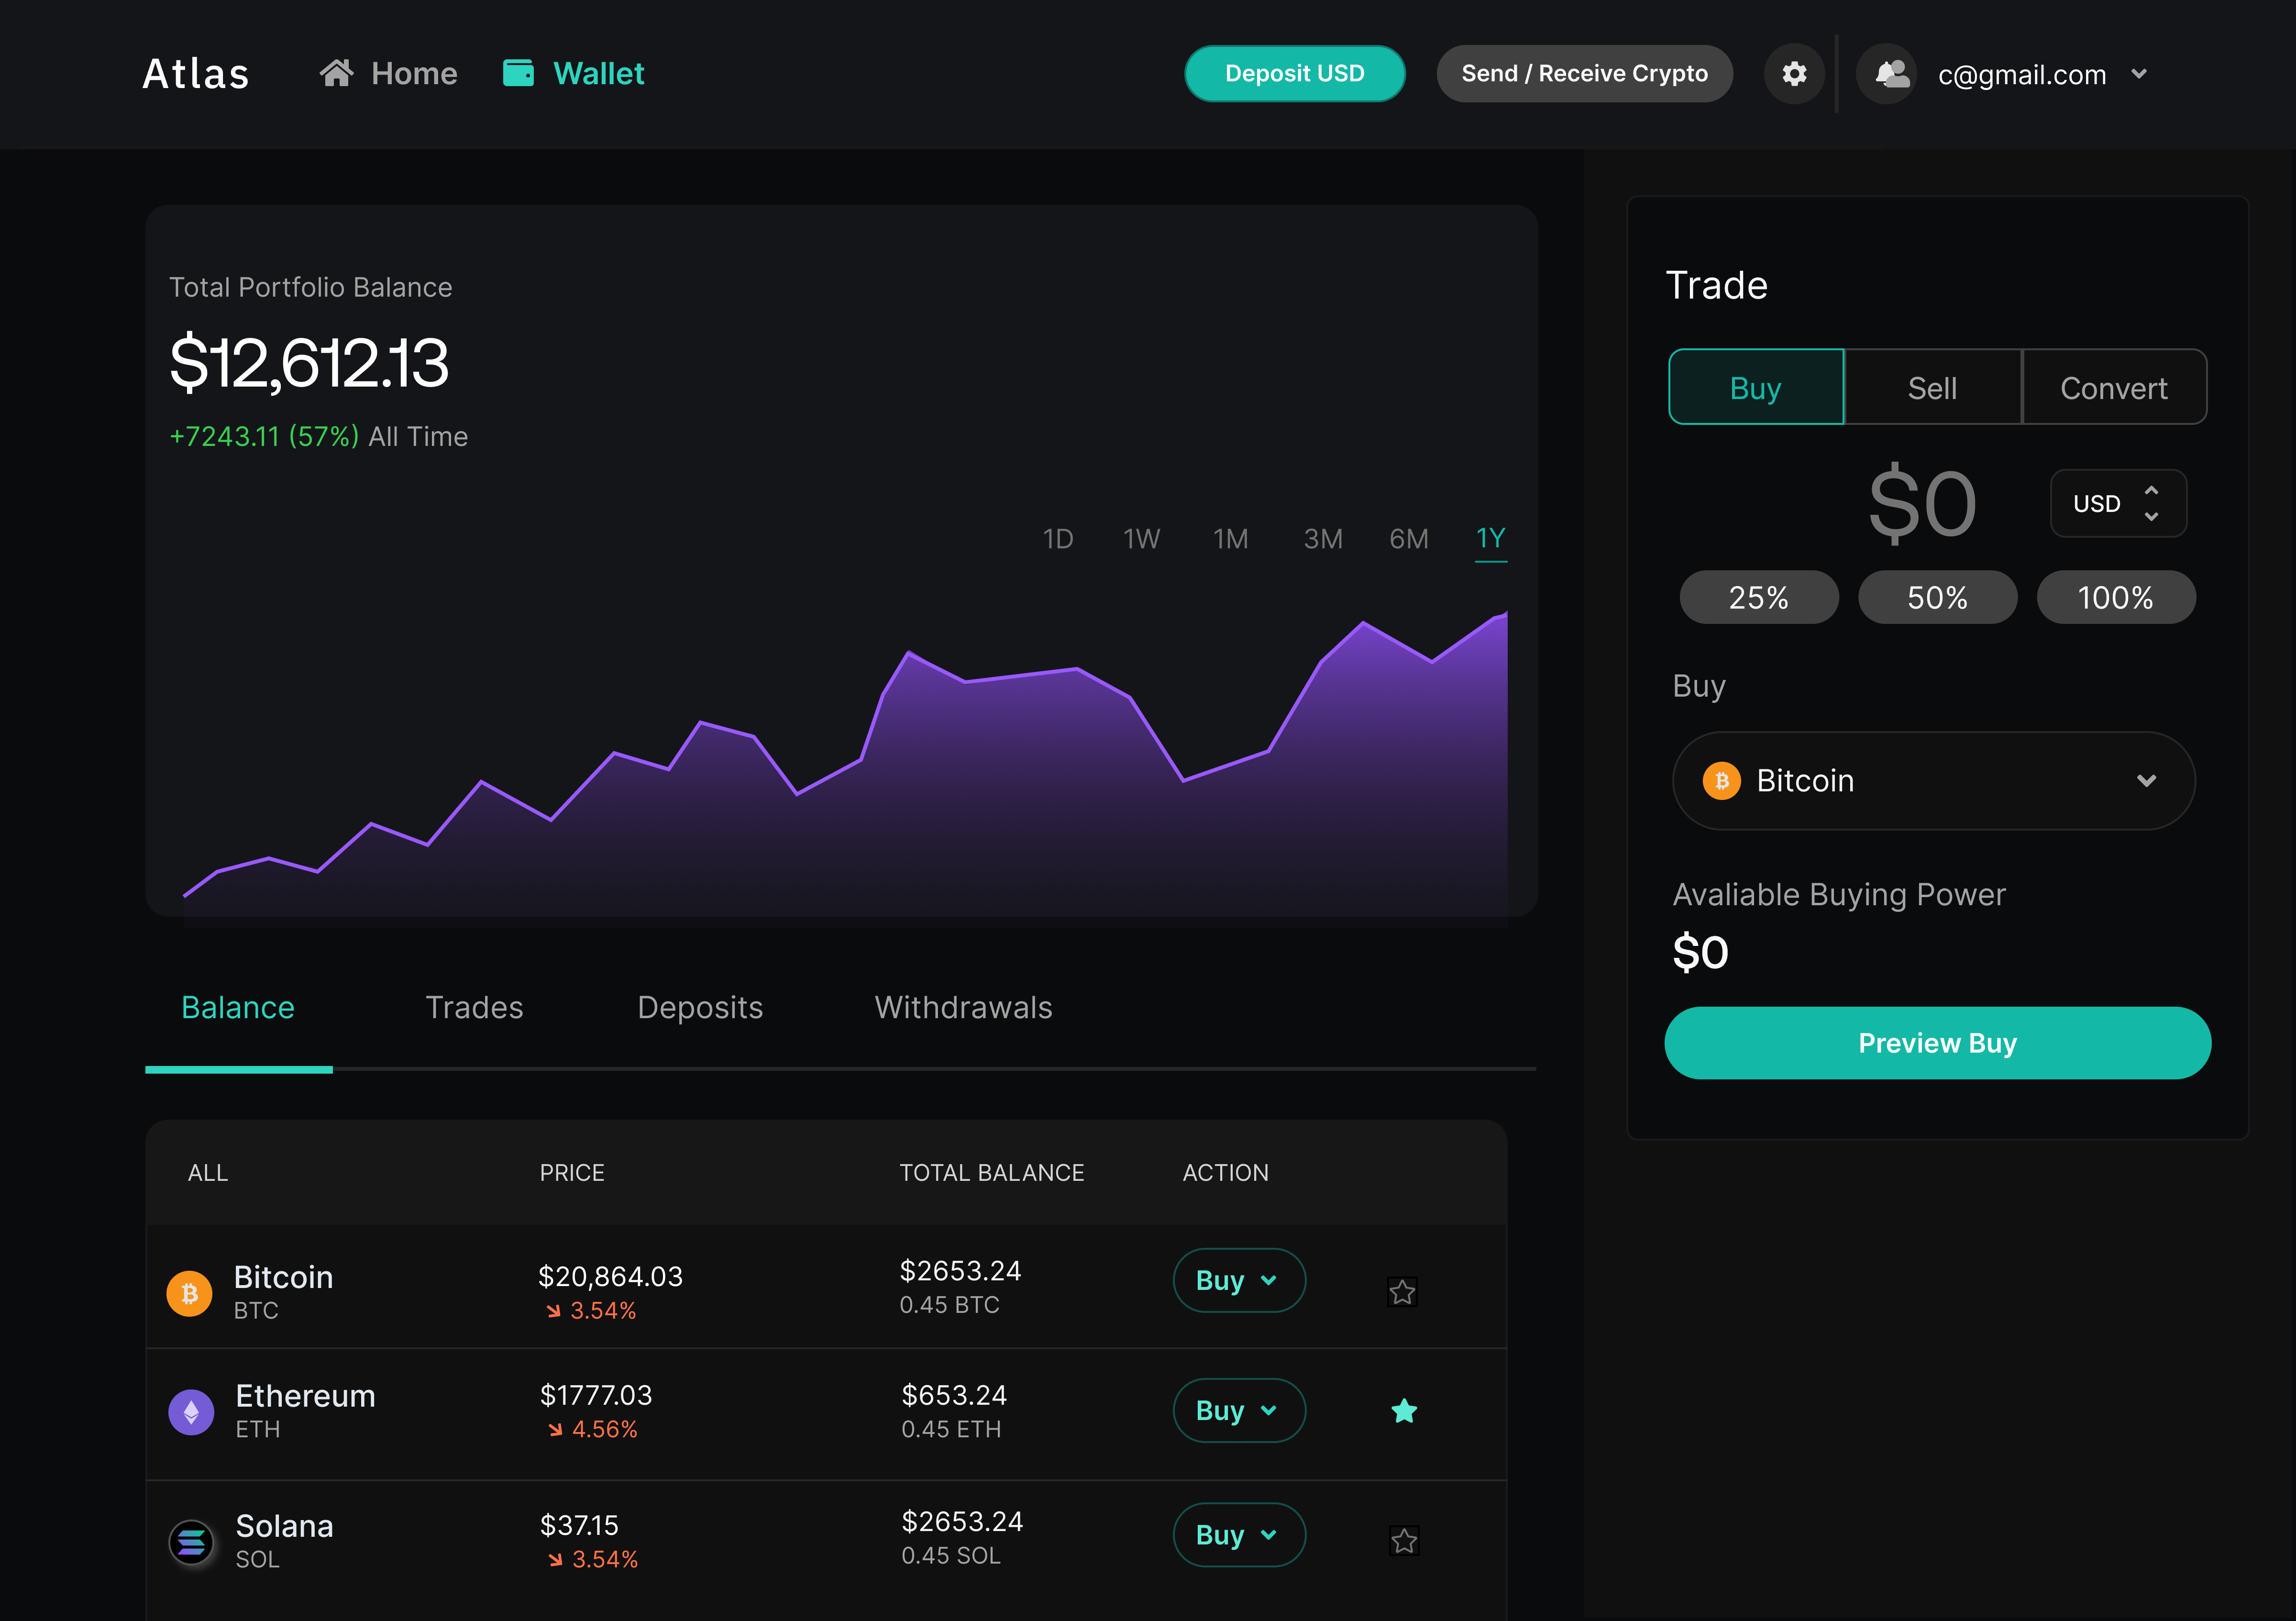
Task: Switch to the Trades tab
Action: coord(474,1008)
